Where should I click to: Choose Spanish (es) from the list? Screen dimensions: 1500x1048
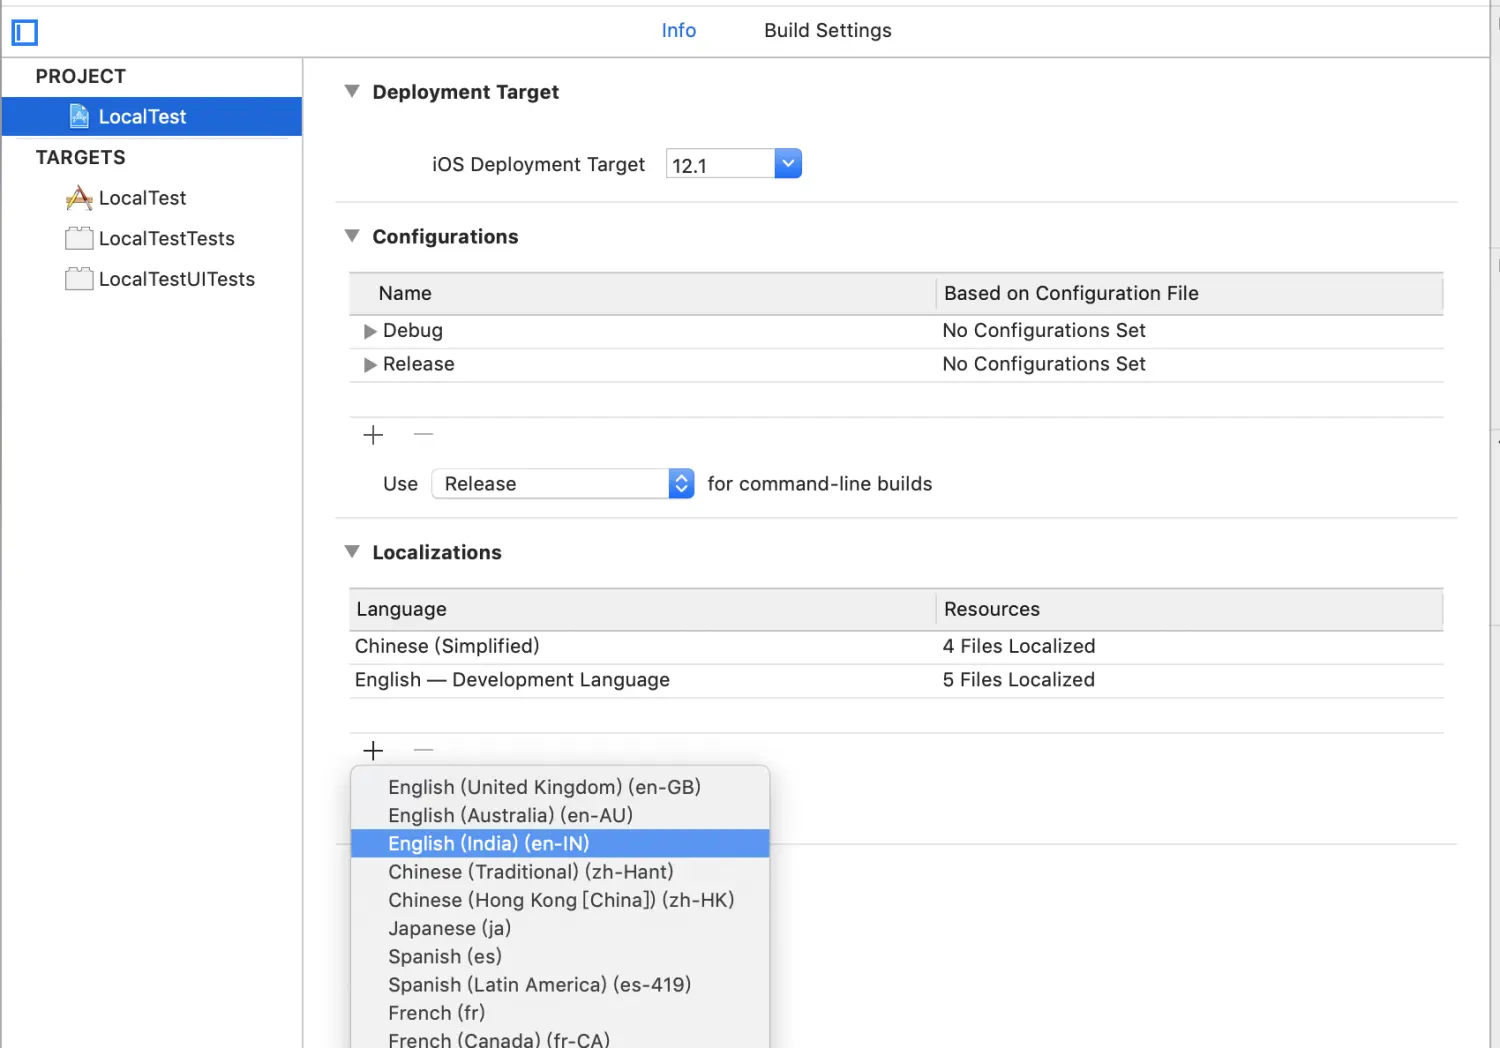[x=560, y=956]
